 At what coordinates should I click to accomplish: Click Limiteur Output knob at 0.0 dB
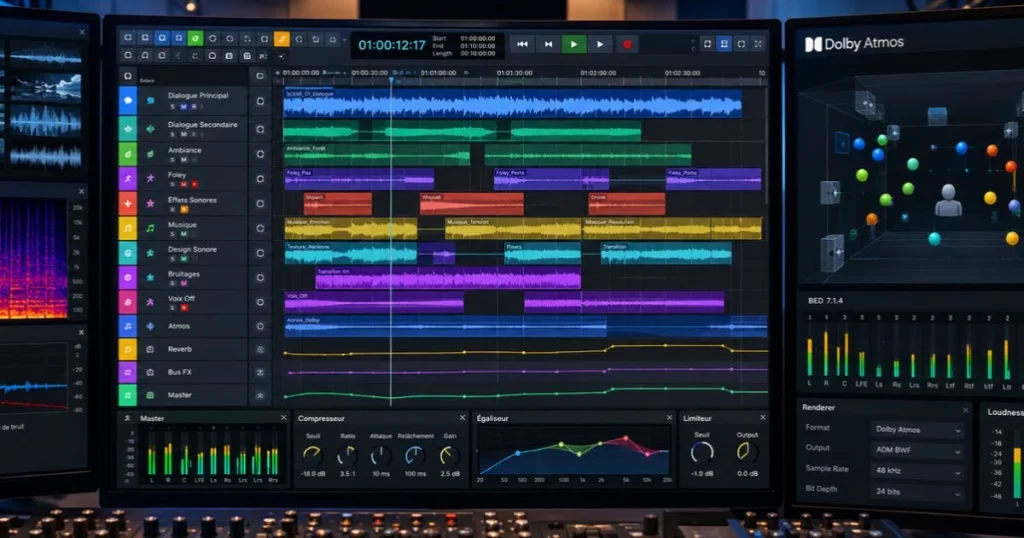[x=746, y=452]
